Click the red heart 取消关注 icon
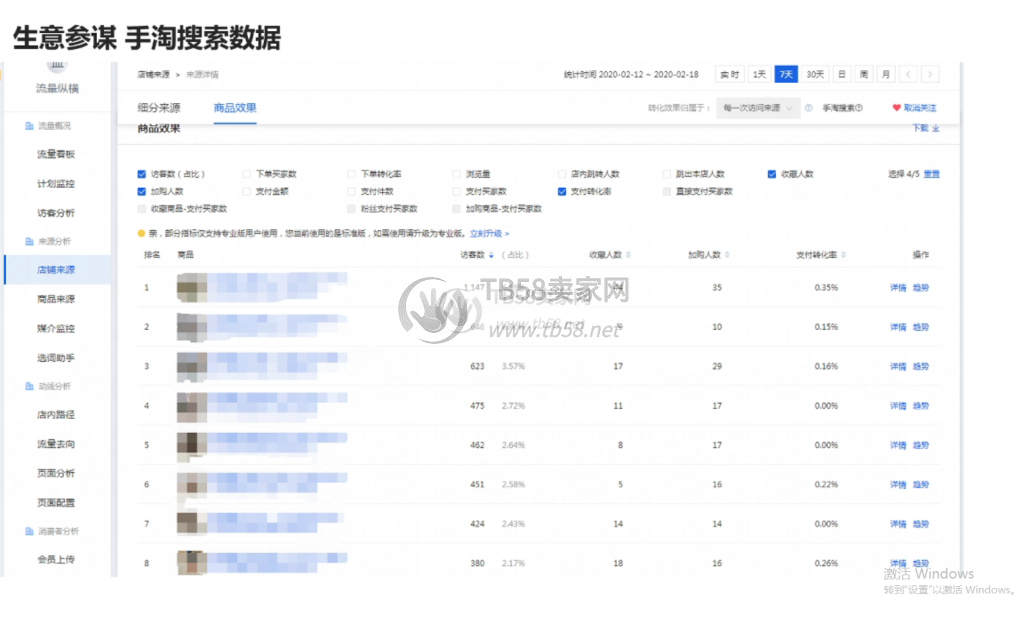Screen dimensions: 1024x621 (896, 108)
